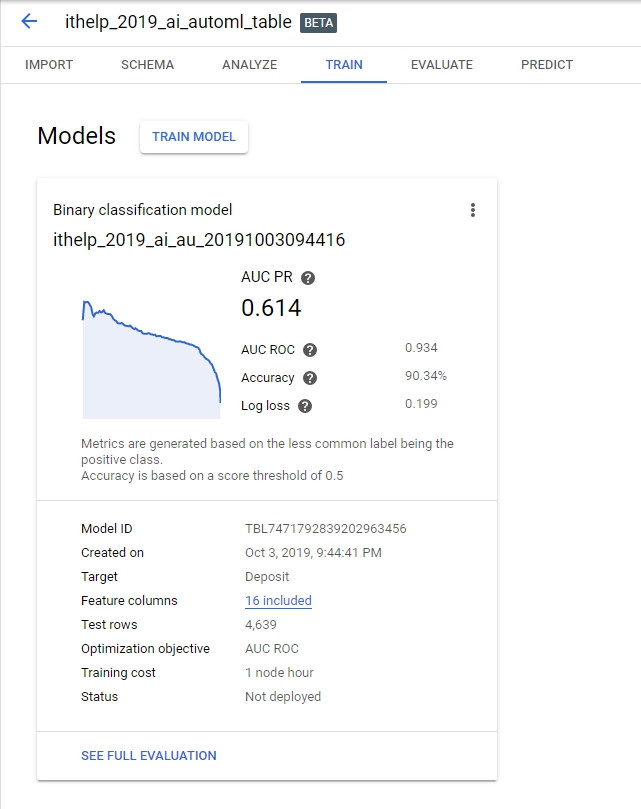Open the ANALYZE tab
The height and width of the screenshot is (809, 641).
[250, 64]
